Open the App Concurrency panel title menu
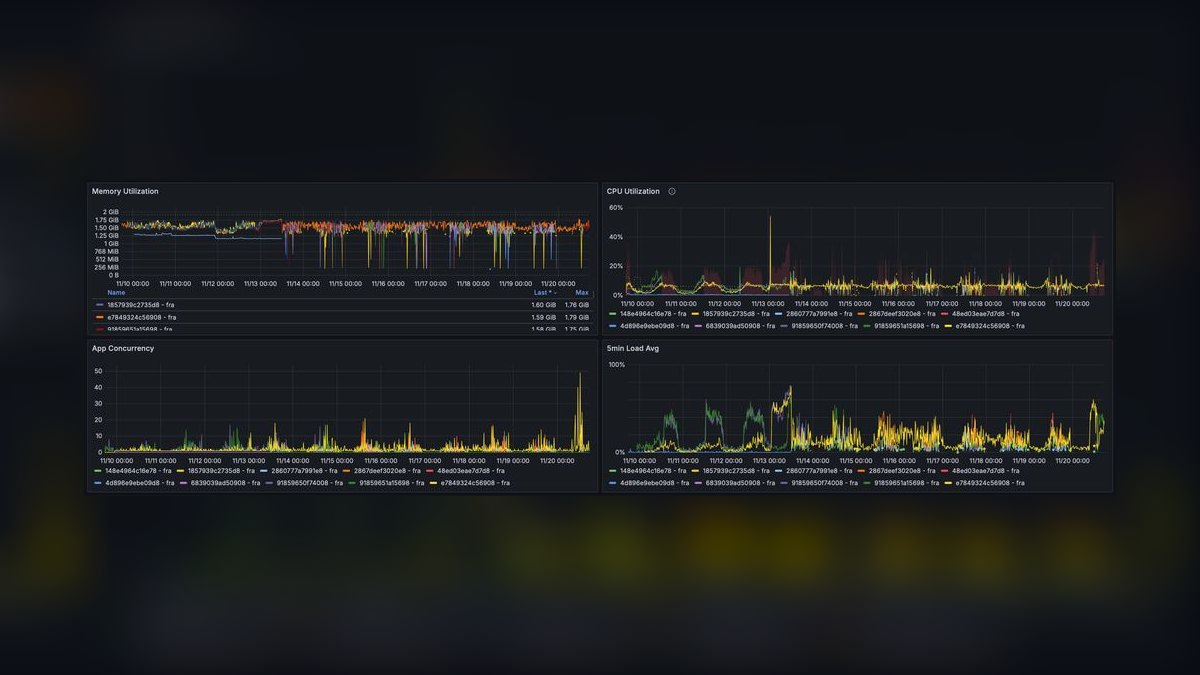 [x=123, y=348]
